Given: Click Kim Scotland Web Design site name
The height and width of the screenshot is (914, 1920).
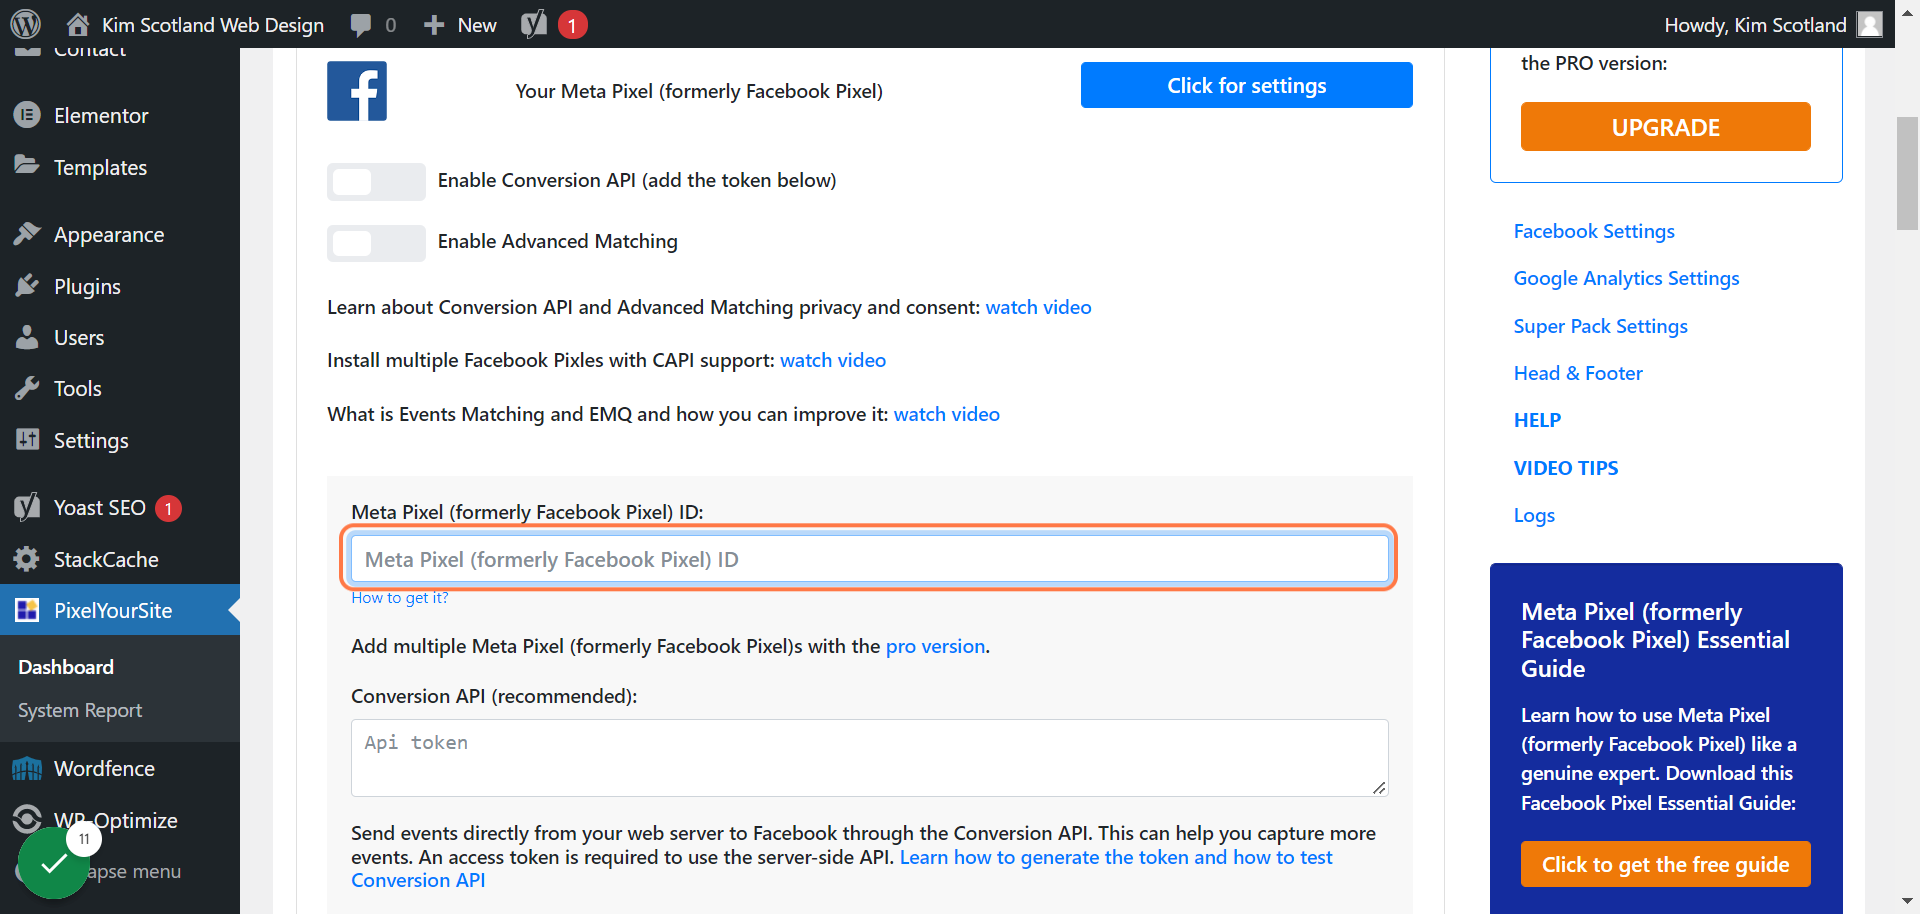Looking at the screenshot, I should tap(212, 25).
